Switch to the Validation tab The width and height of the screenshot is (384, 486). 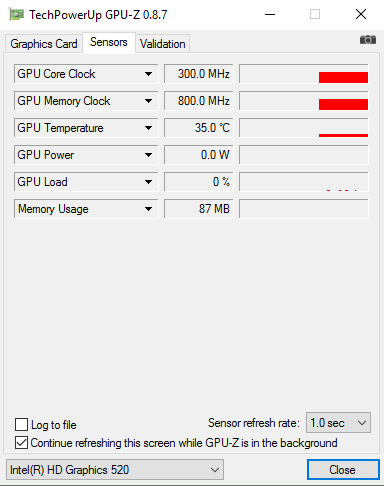click(162, 44)
